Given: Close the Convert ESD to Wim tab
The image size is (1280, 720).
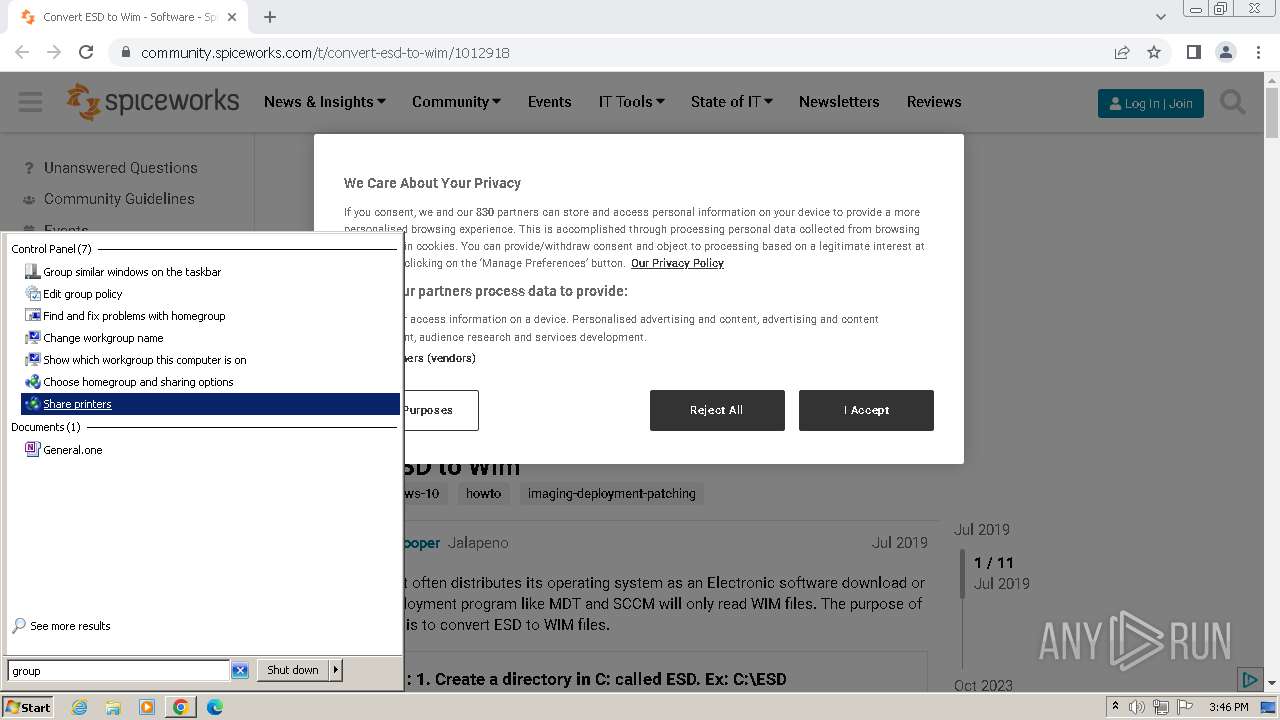Looking at the screenshot, I should (x=233, y=17).
